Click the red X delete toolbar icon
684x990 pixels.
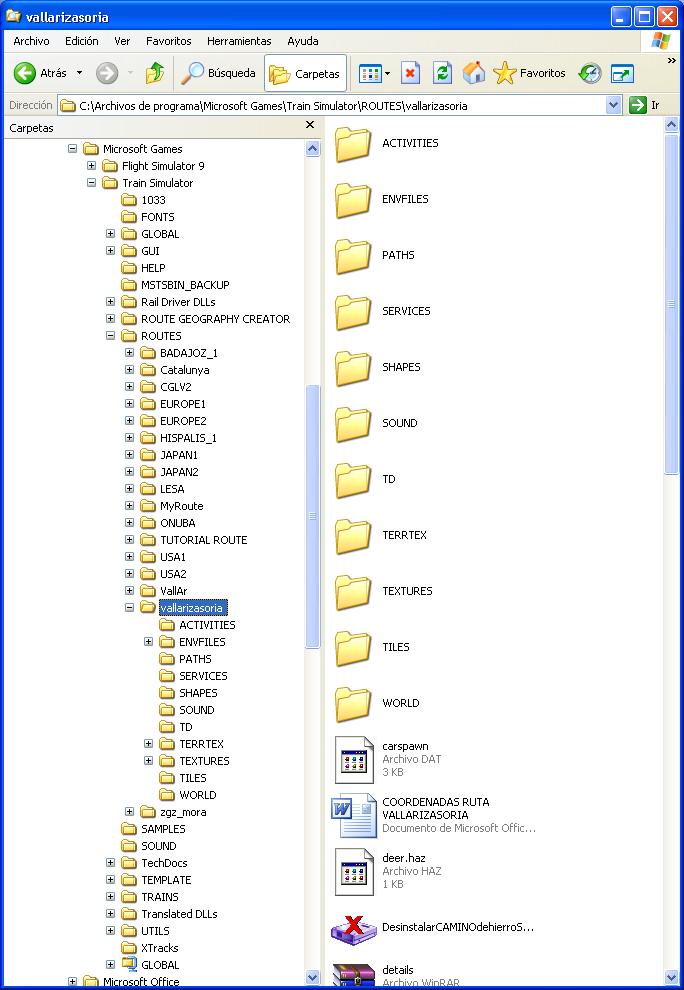click(410, 73)
